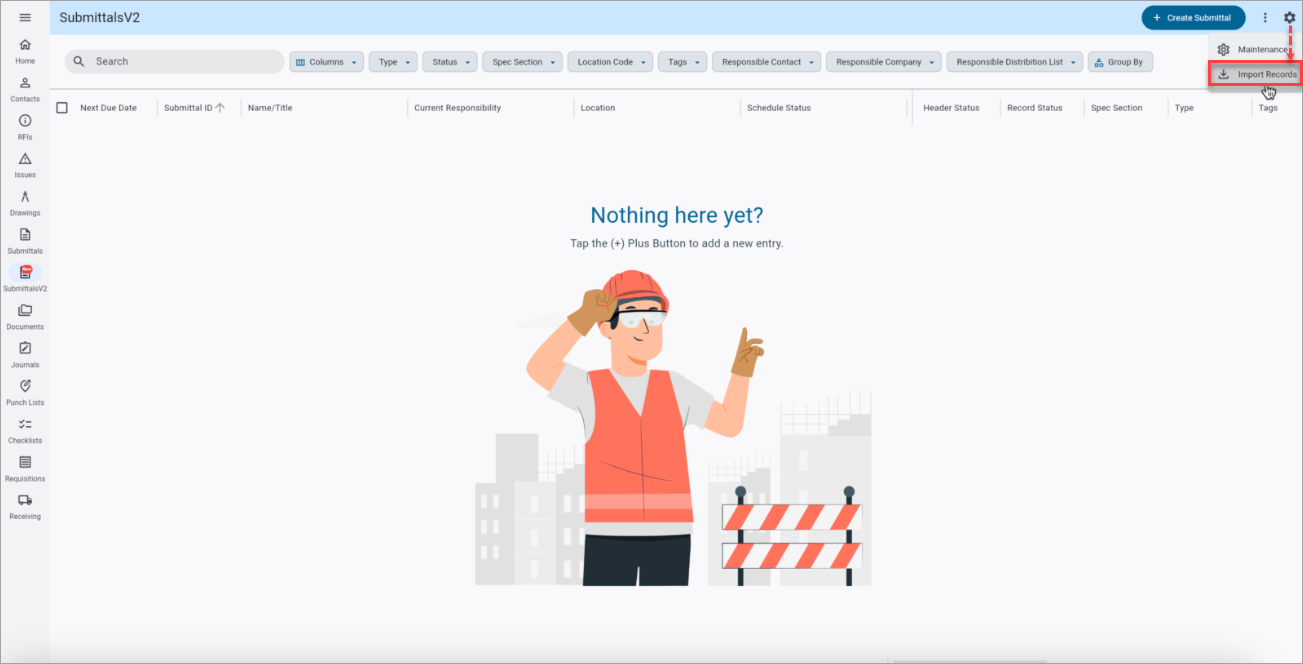Click the settings gear icon at top right
This screenshot has height=664, width=1303.
pos(1289,18)
